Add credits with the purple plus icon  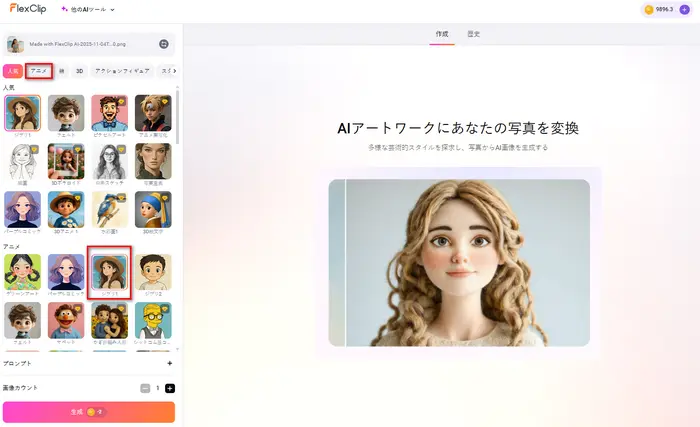tap(684, 9)
